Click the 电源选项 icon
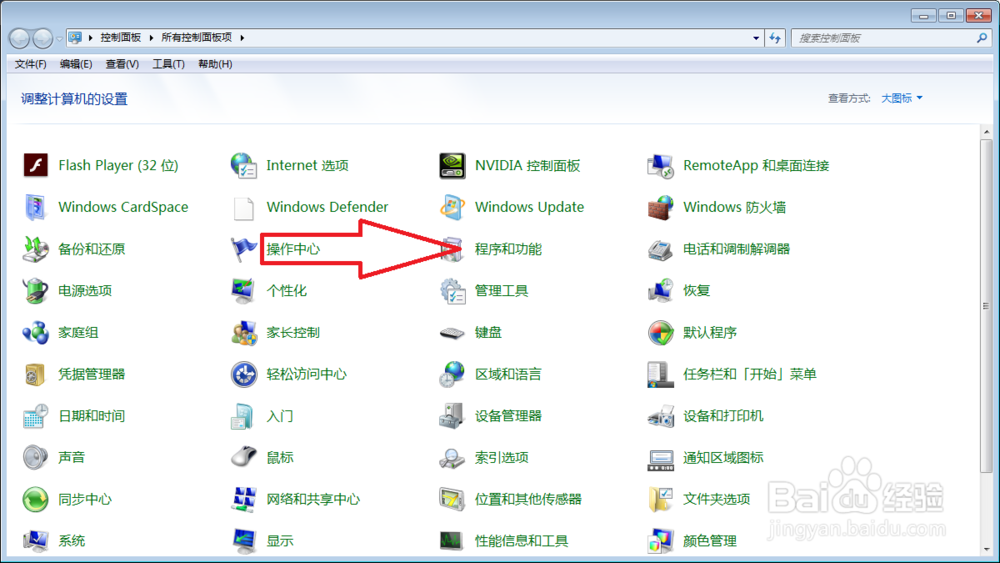 pyautogui.click(x=36, y=291)
